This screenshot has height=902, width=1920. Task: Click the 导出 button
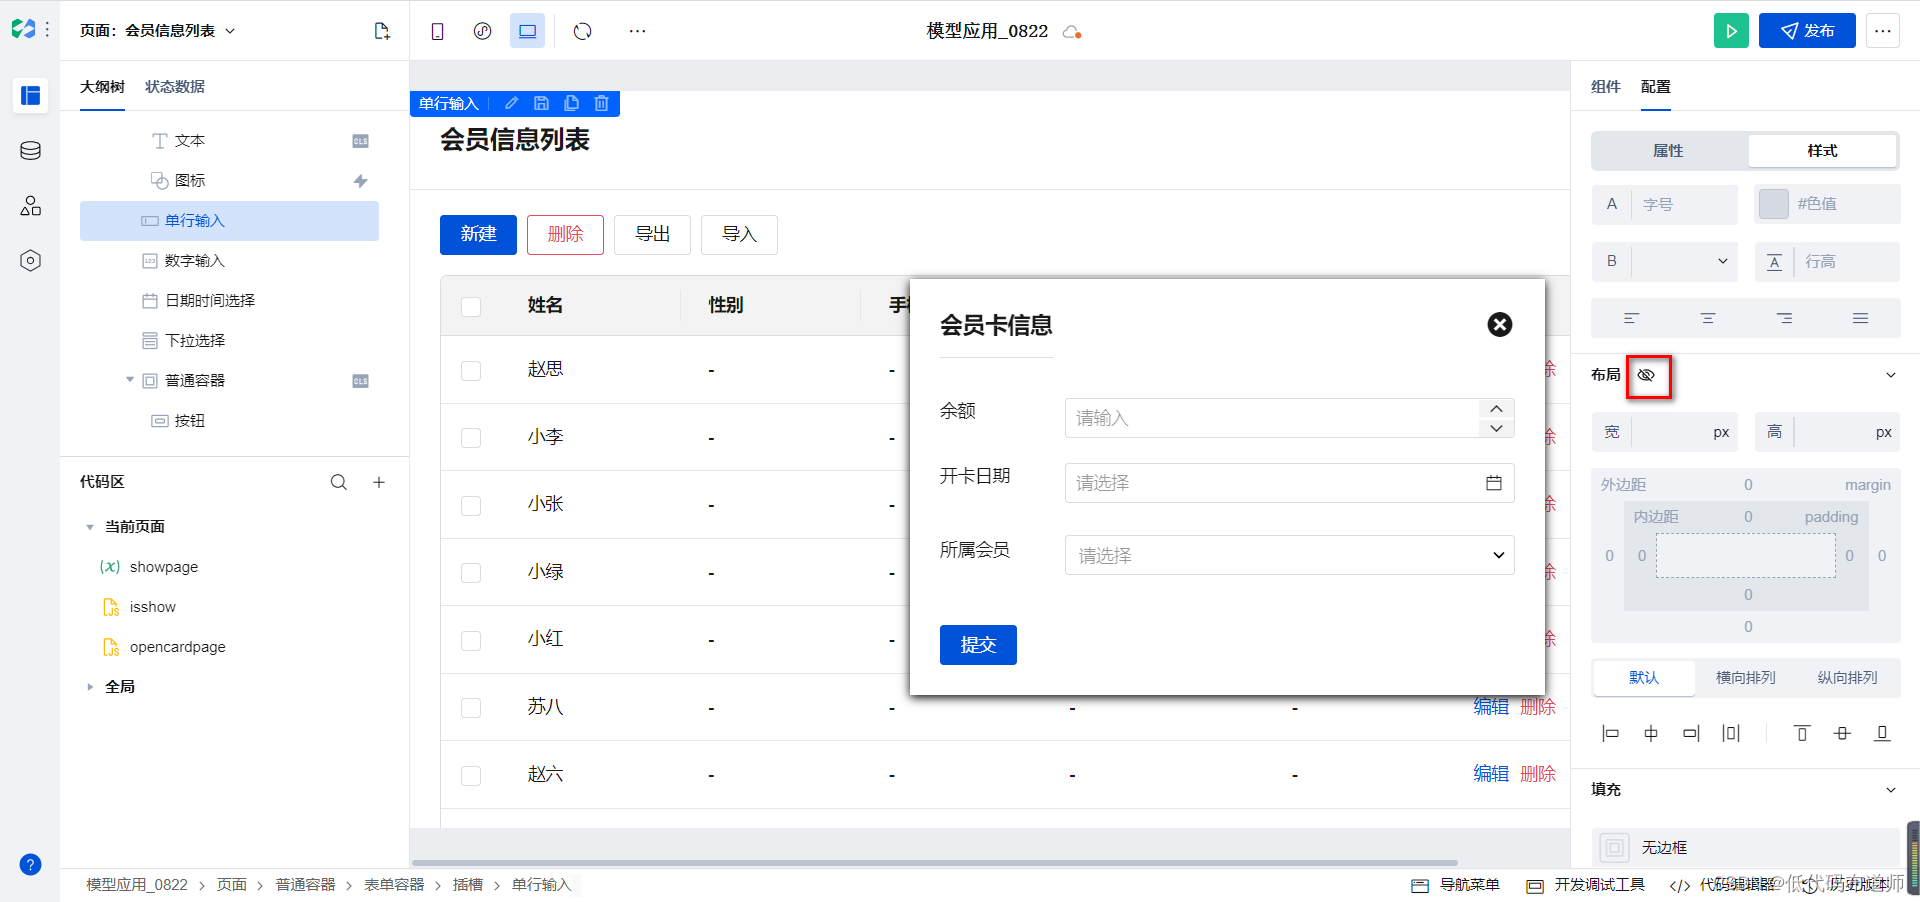[652, 234]
